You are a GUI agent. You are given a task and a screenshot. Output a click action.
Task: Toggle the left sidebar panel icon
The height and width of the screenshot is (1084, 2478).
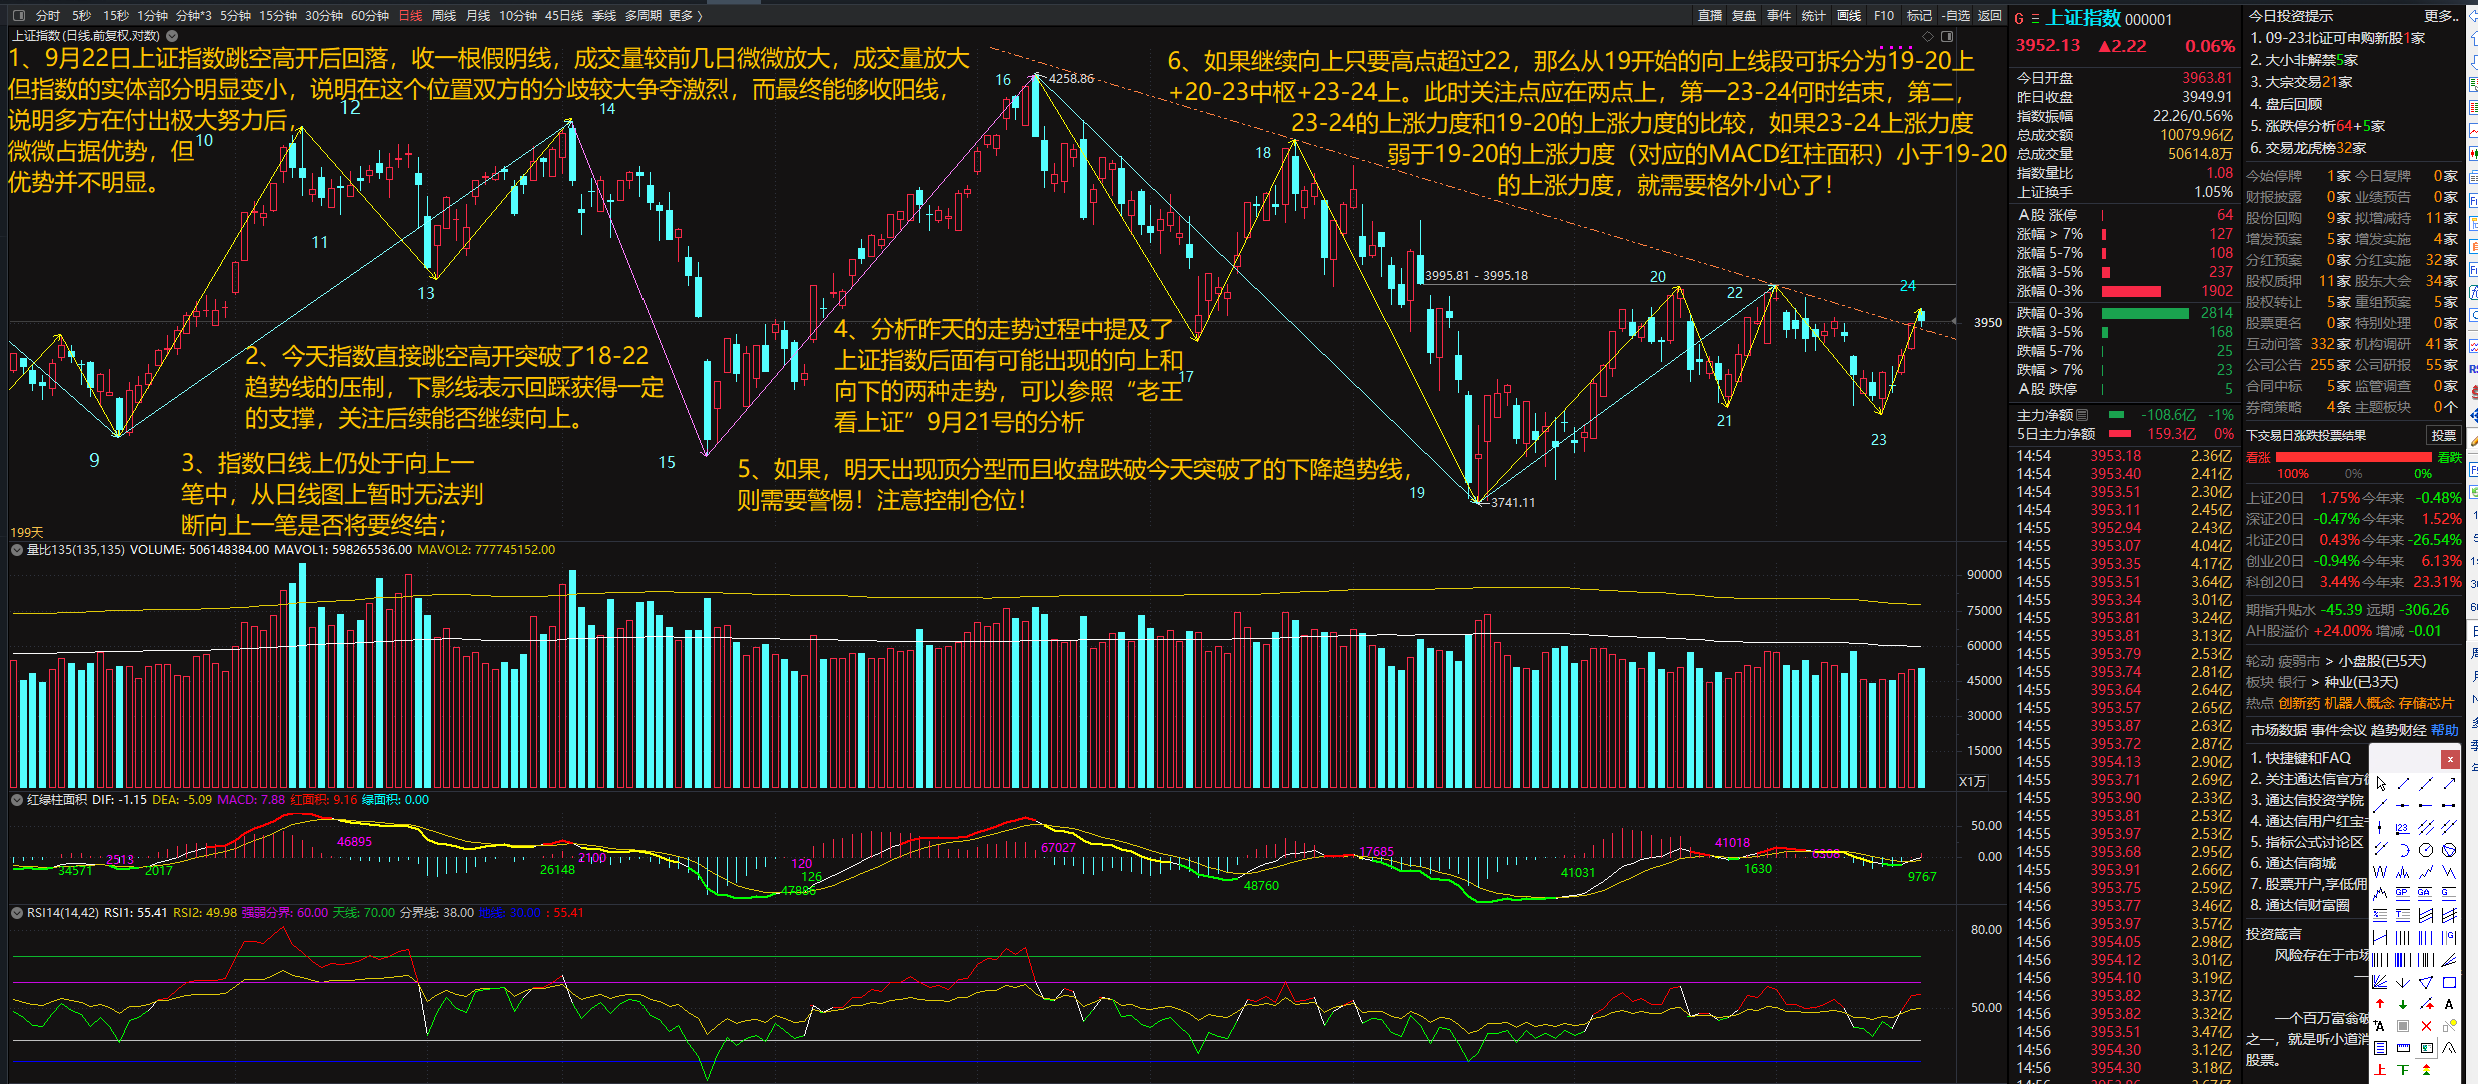tap(18, 15)
